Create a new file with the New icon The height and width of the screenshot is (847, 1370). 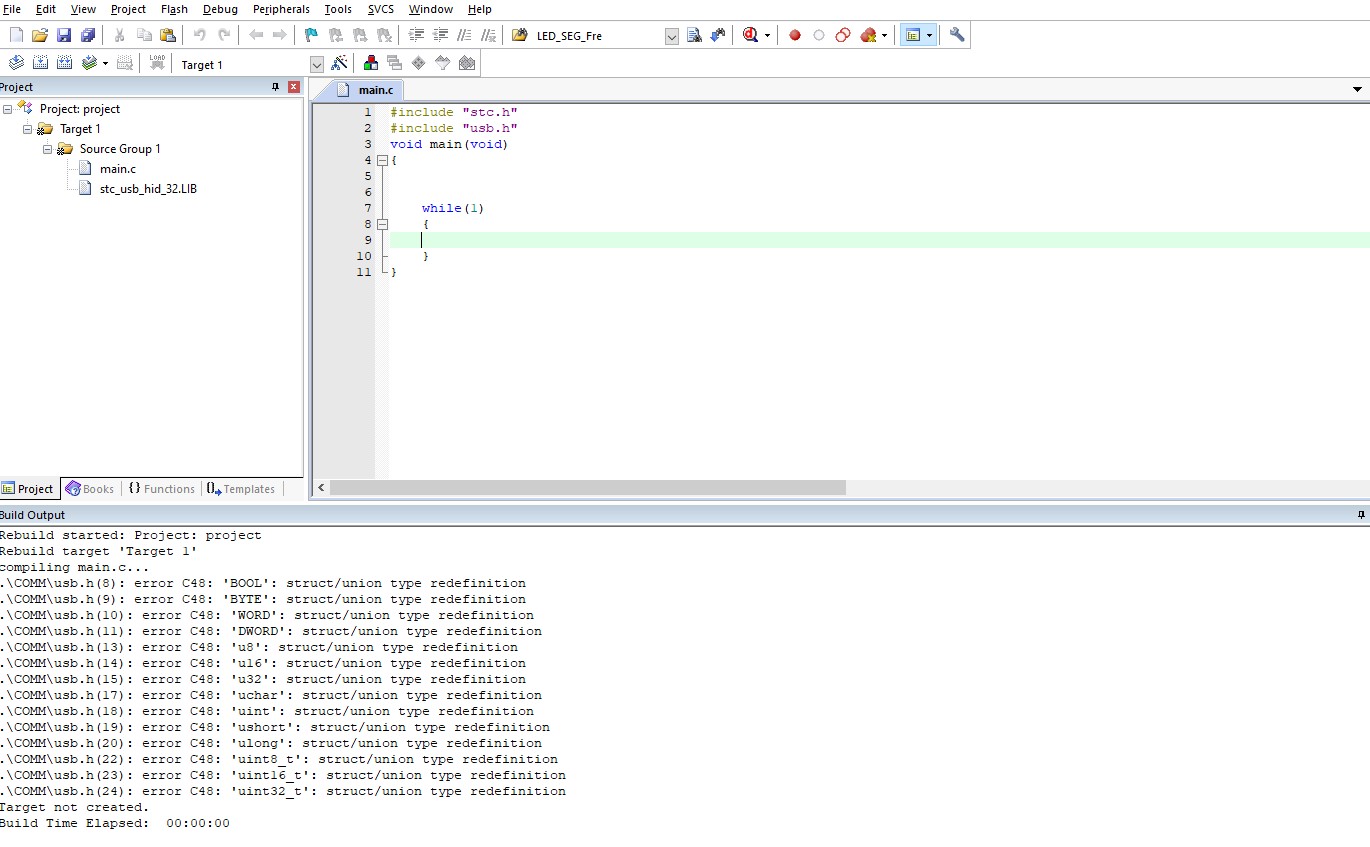(16, 35)
